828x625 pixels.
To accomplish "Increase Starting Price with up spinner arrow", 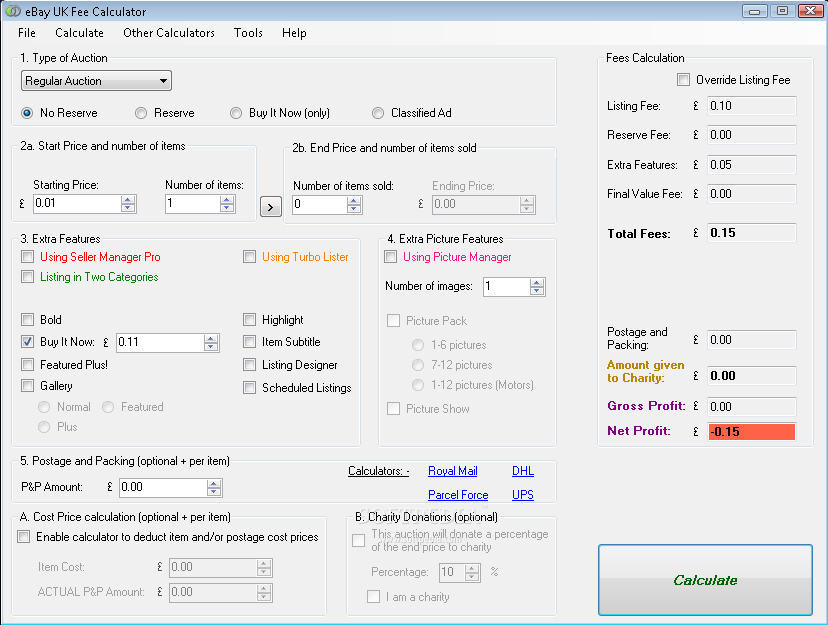I will [128, 200].
